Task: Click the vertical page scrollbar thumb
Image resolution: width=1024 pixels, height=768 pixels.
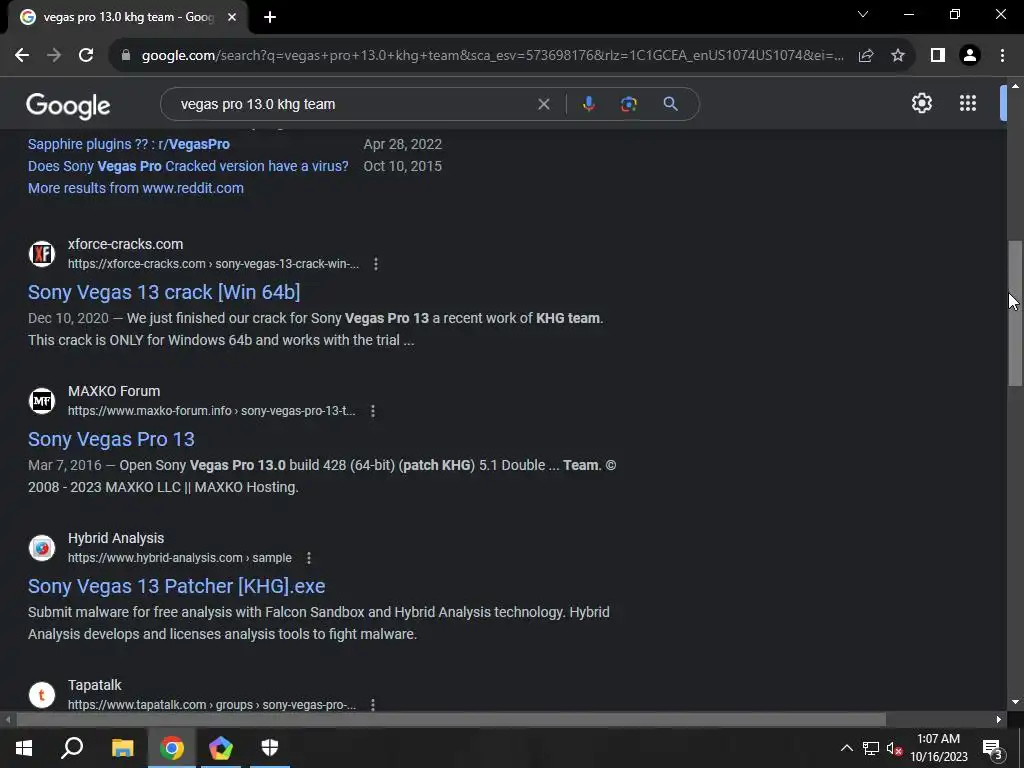Action: [x=1015, y=313]
